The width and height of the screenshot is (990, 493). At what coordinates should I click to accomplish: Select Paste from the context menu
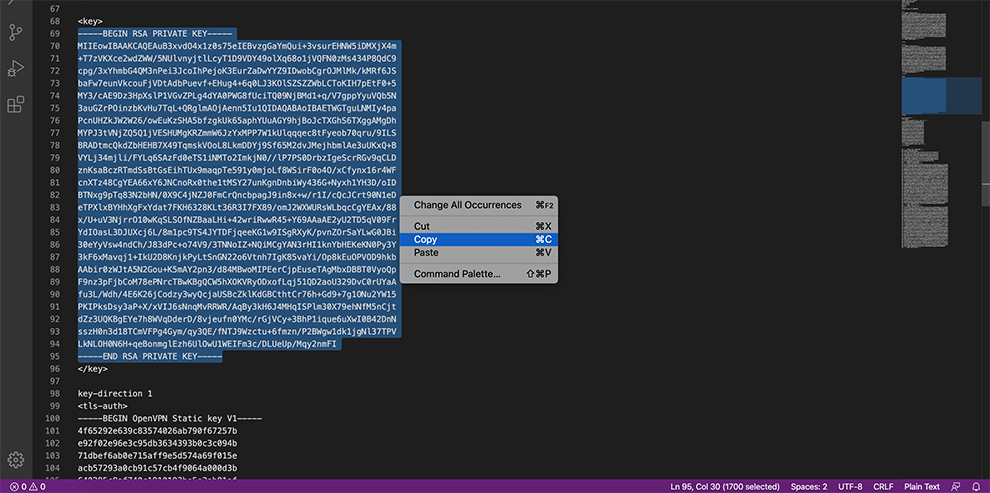click(x=426, y=252)
